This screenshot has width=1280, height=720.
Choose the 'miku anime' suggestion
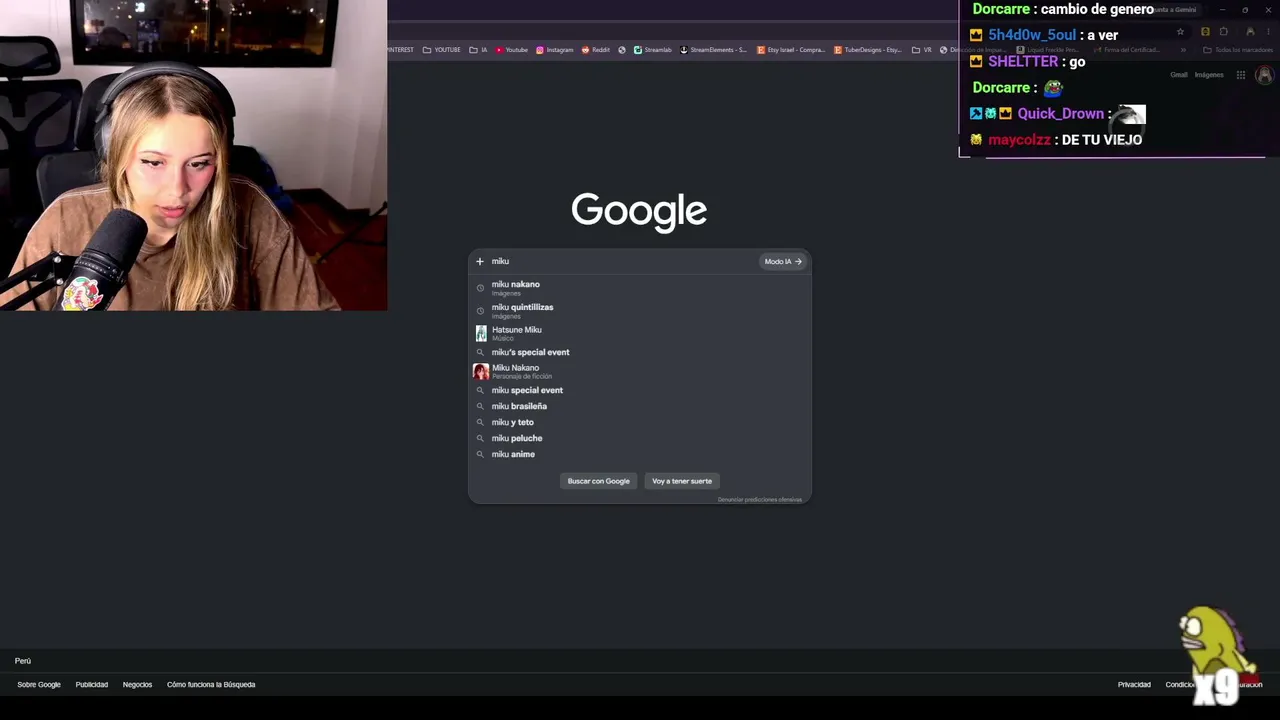tap(640, 454)
